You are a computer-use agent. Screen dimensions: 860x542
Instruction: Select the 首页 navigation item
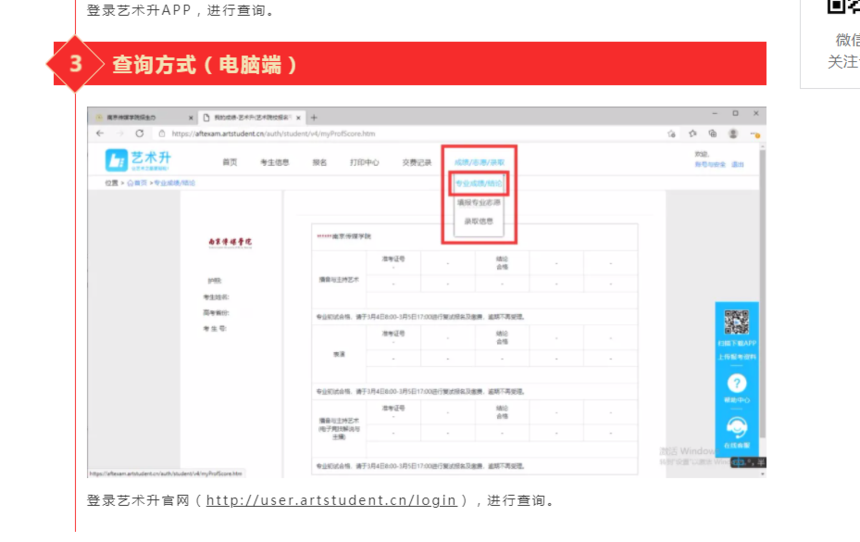pyautogui.click(x=230, y=162)
